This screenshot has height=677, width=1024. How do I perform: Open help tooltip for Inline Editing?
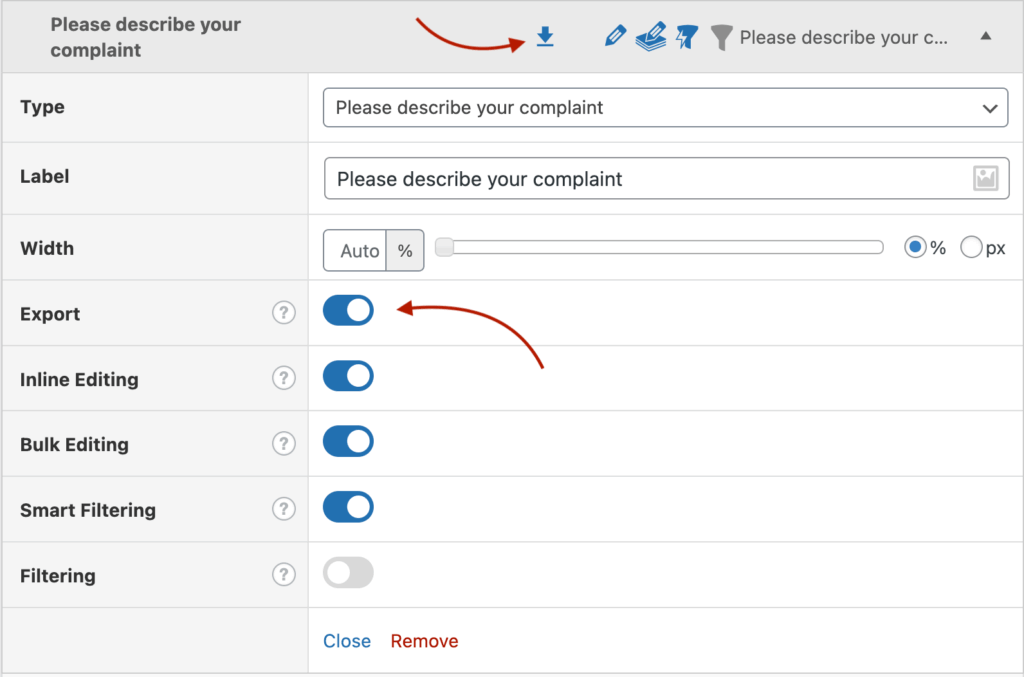coord(284,379)
